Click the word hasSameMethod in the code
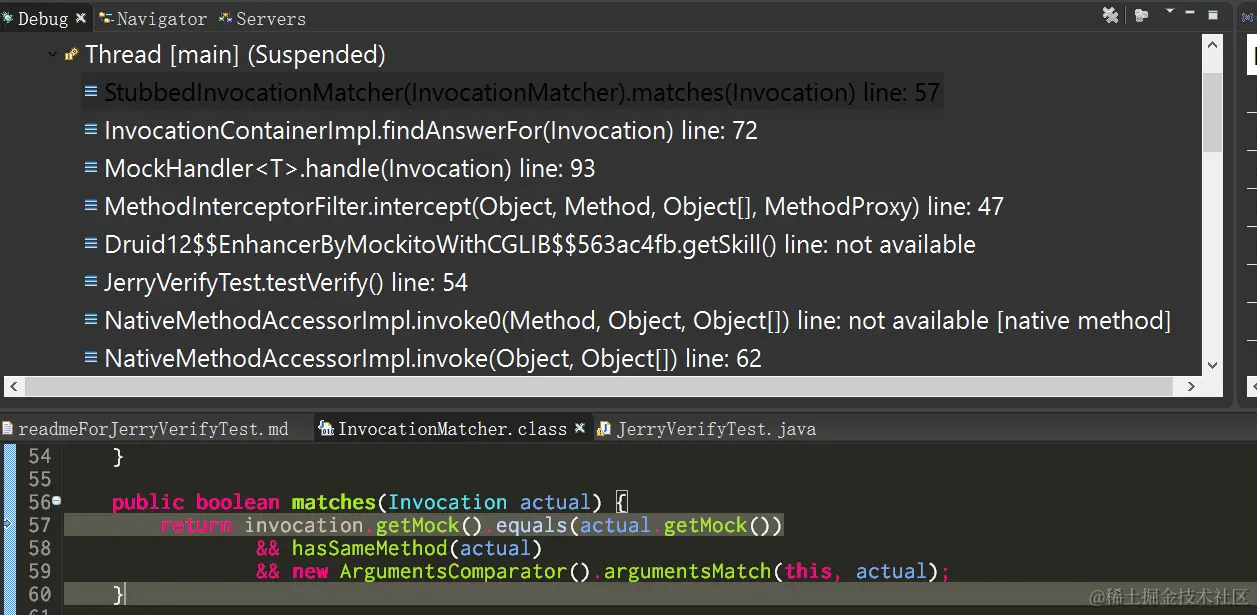1257x615 pixels. pyautogui.click(x=369, y=548)
